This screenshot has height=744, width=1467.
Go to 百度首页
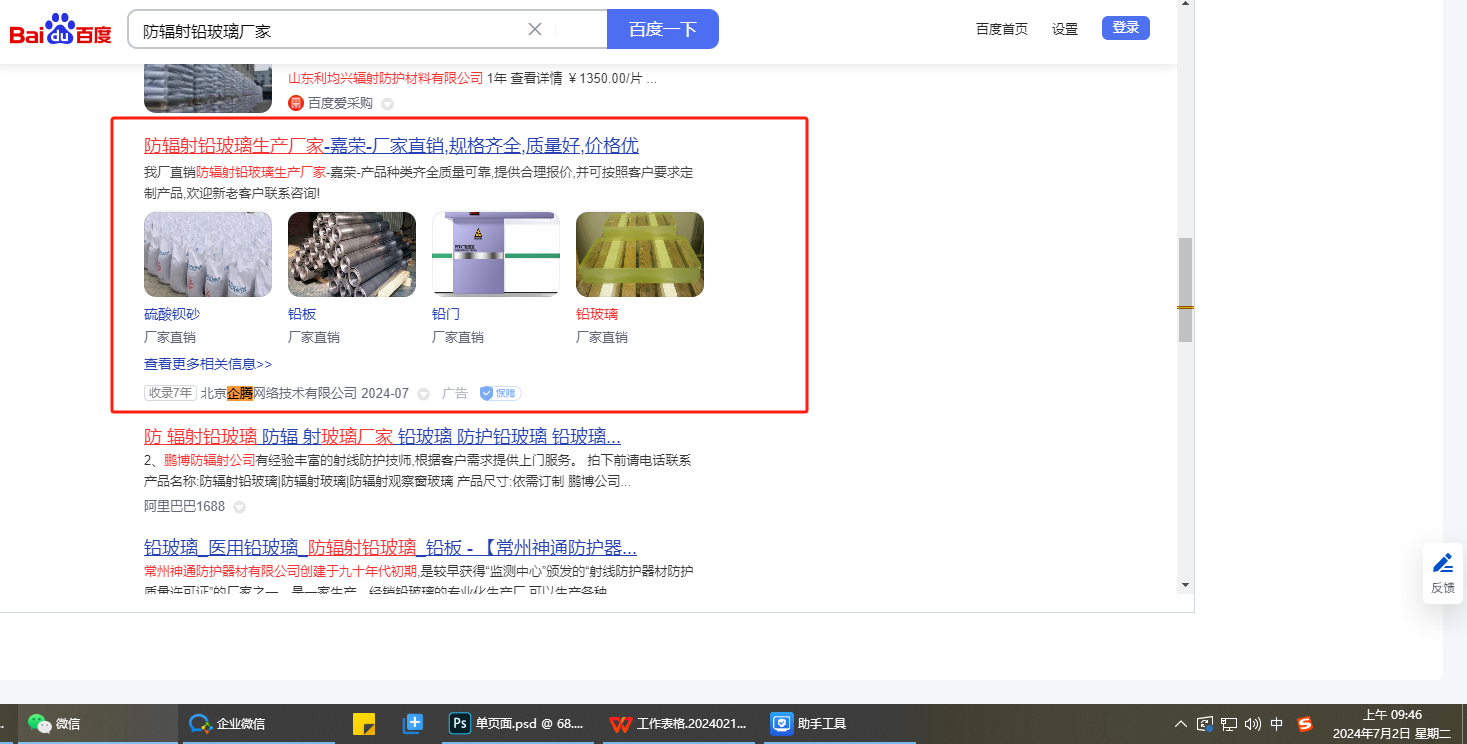click(1002, 29)
